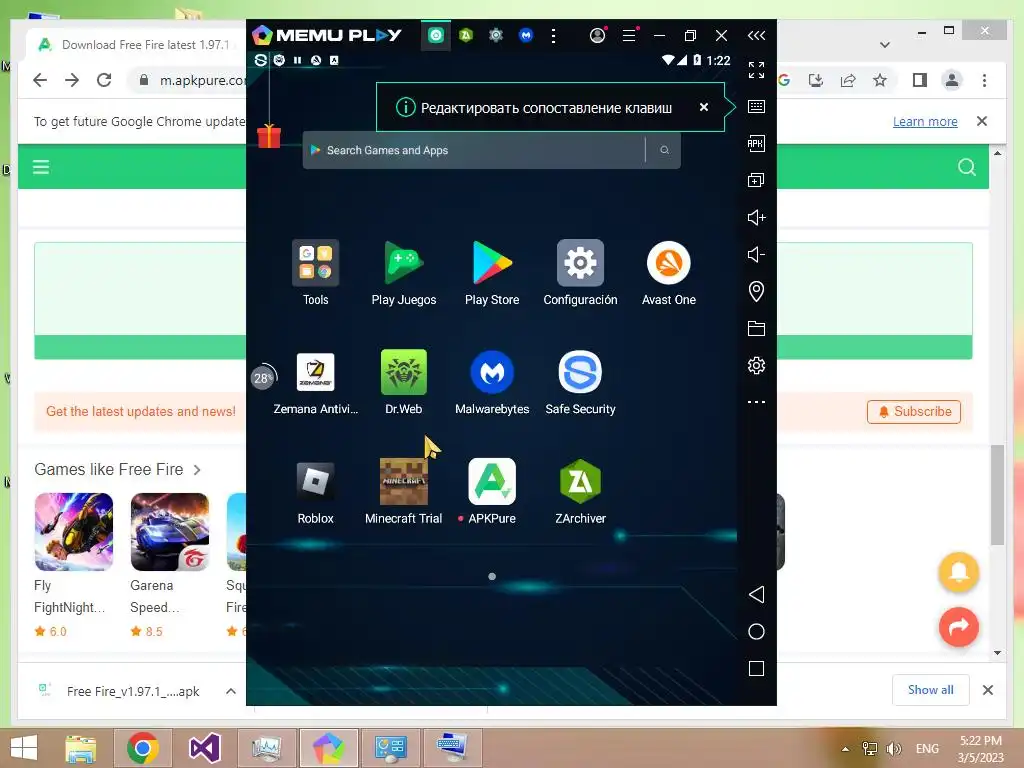Open the shared folder icon
The image size is (1024, 768).
pos(756,328)
